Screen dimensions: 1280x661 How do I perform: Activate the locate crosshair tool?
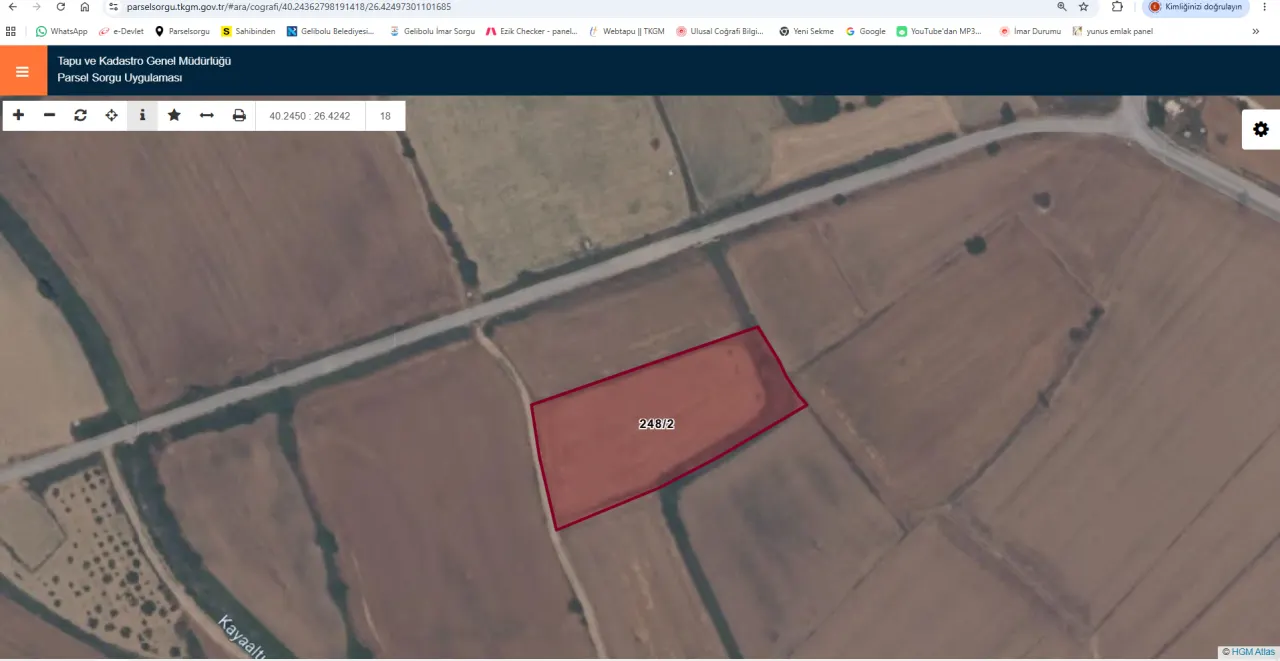(111, 115)
